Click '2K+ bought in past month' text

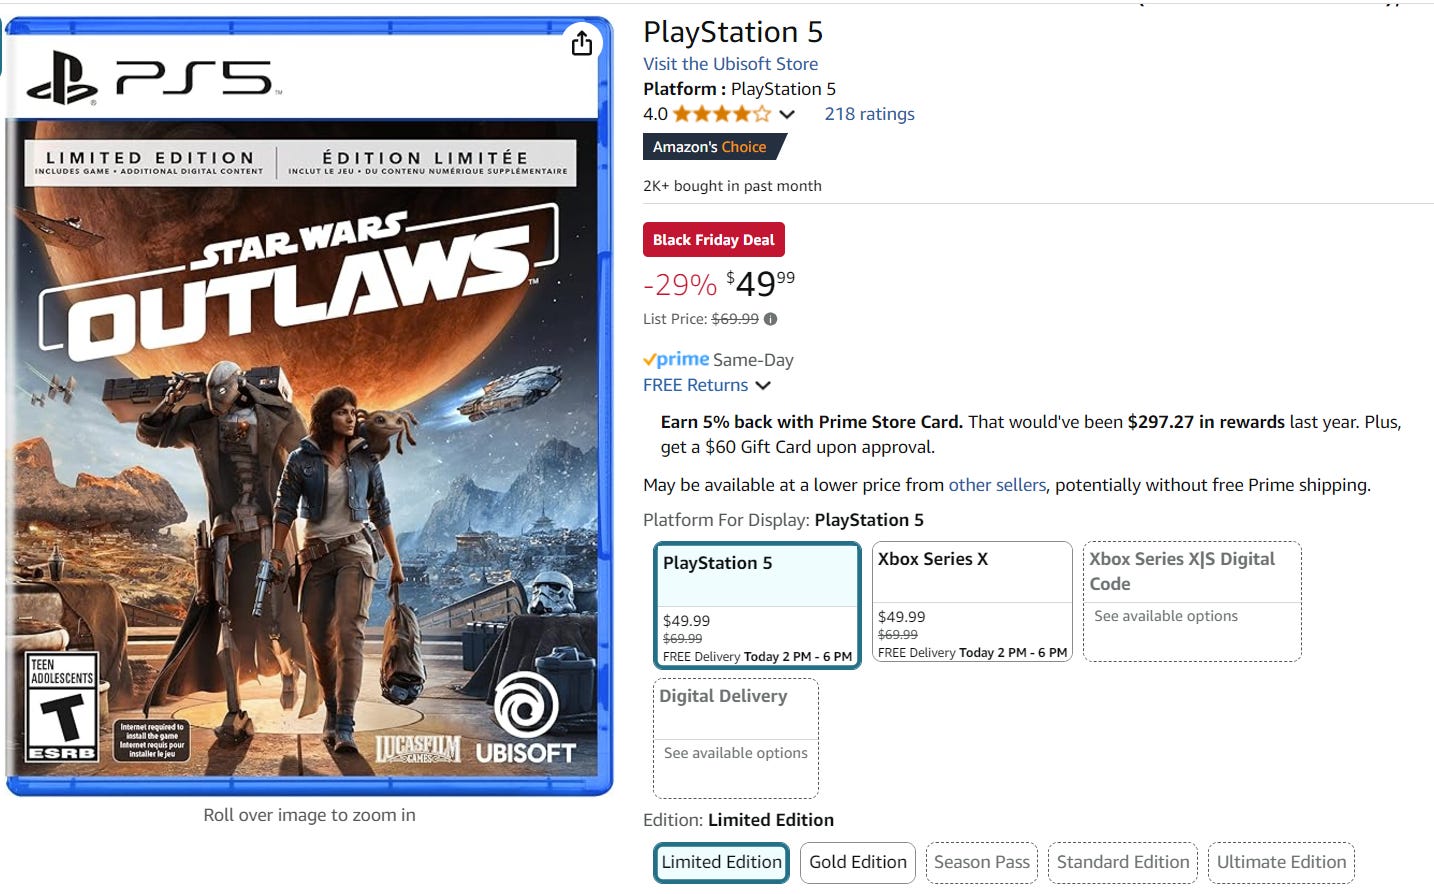click(732, 186)
